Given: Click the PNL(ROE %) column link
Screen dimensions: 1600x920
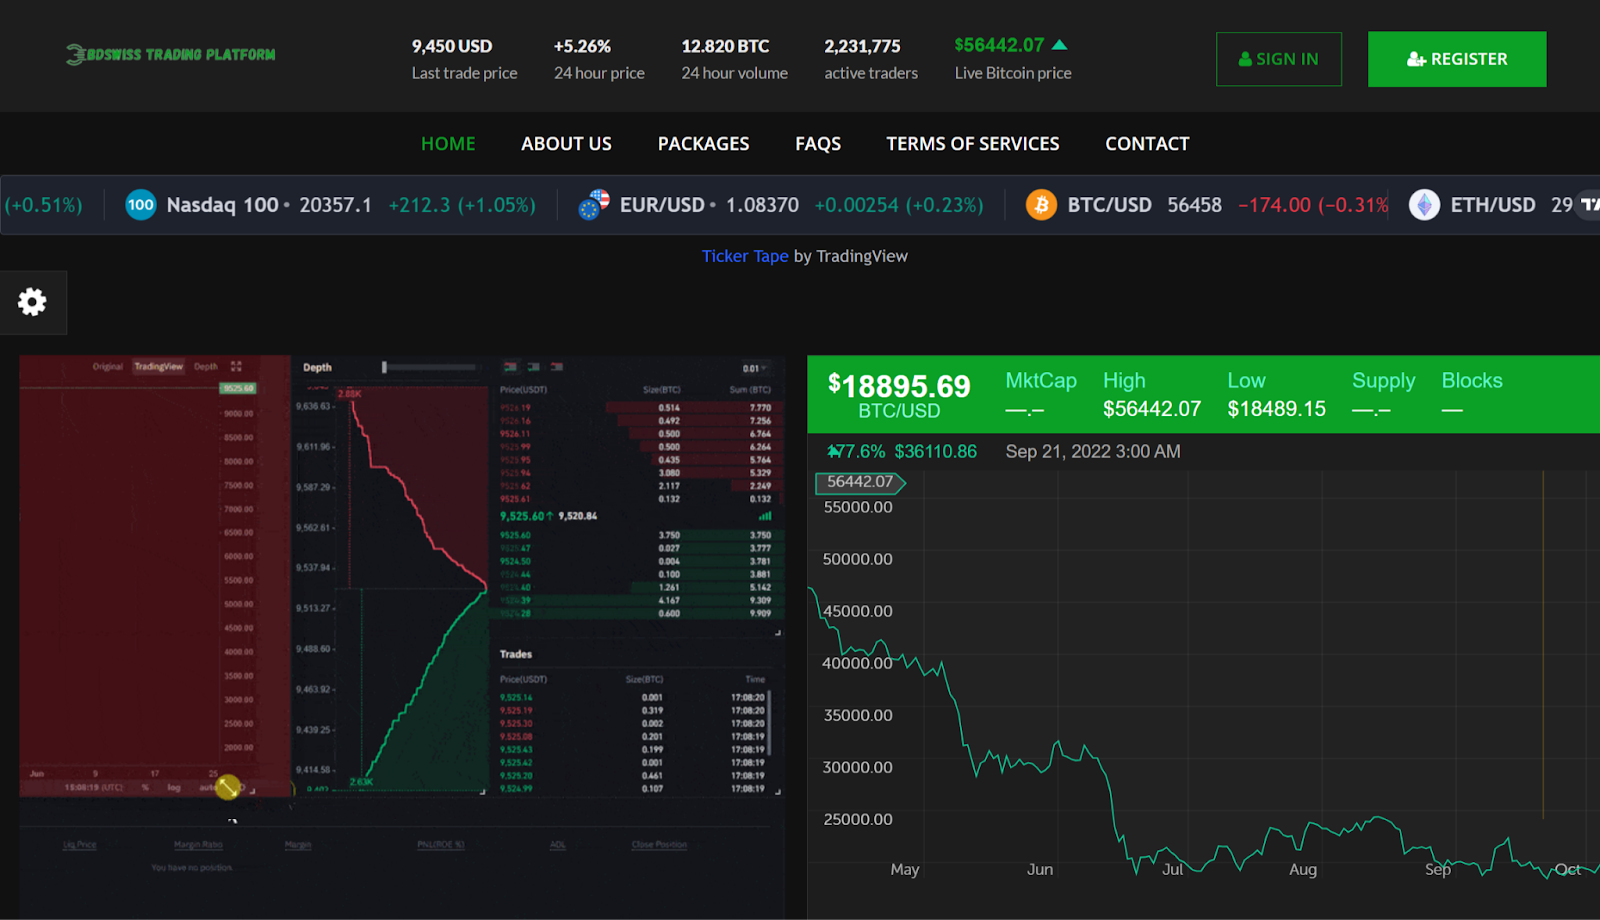Looking at the screenshot, I should (441, 844).
